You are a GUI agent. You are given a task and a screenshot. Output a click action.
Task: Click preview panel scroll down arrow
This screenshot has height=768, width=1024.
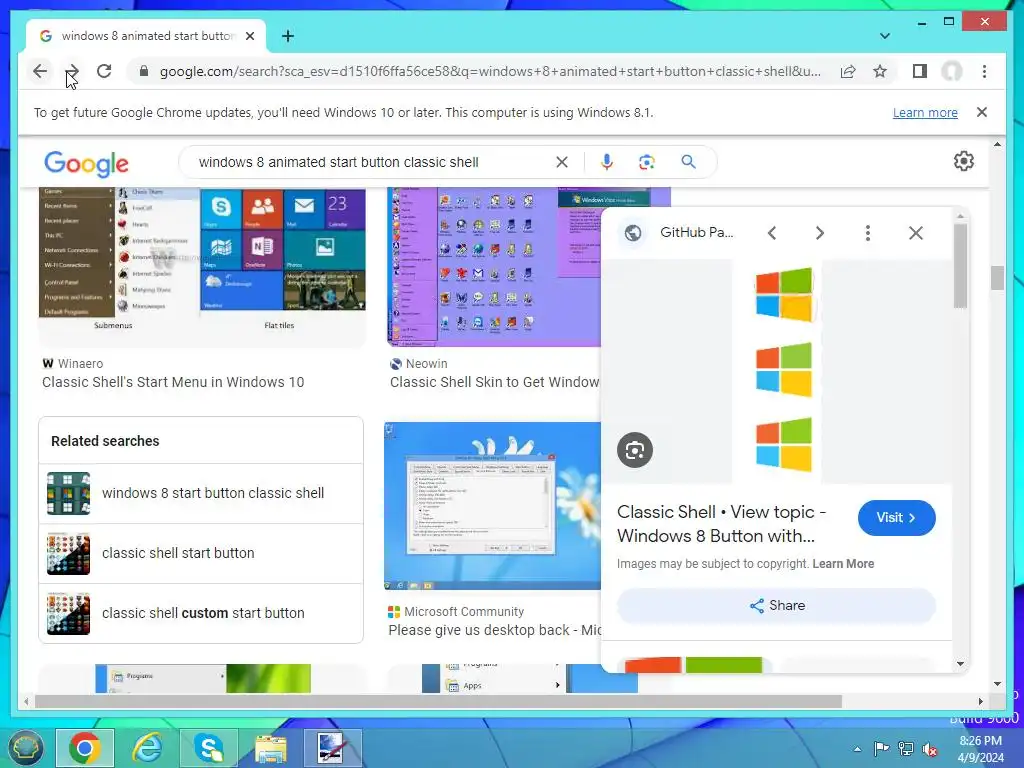960,664
